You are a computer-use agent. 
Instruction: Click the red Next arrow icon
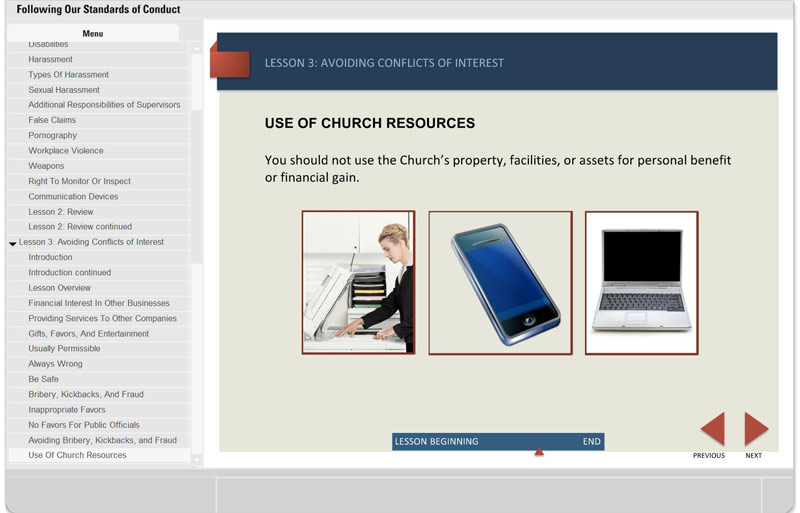click(755, 429)
